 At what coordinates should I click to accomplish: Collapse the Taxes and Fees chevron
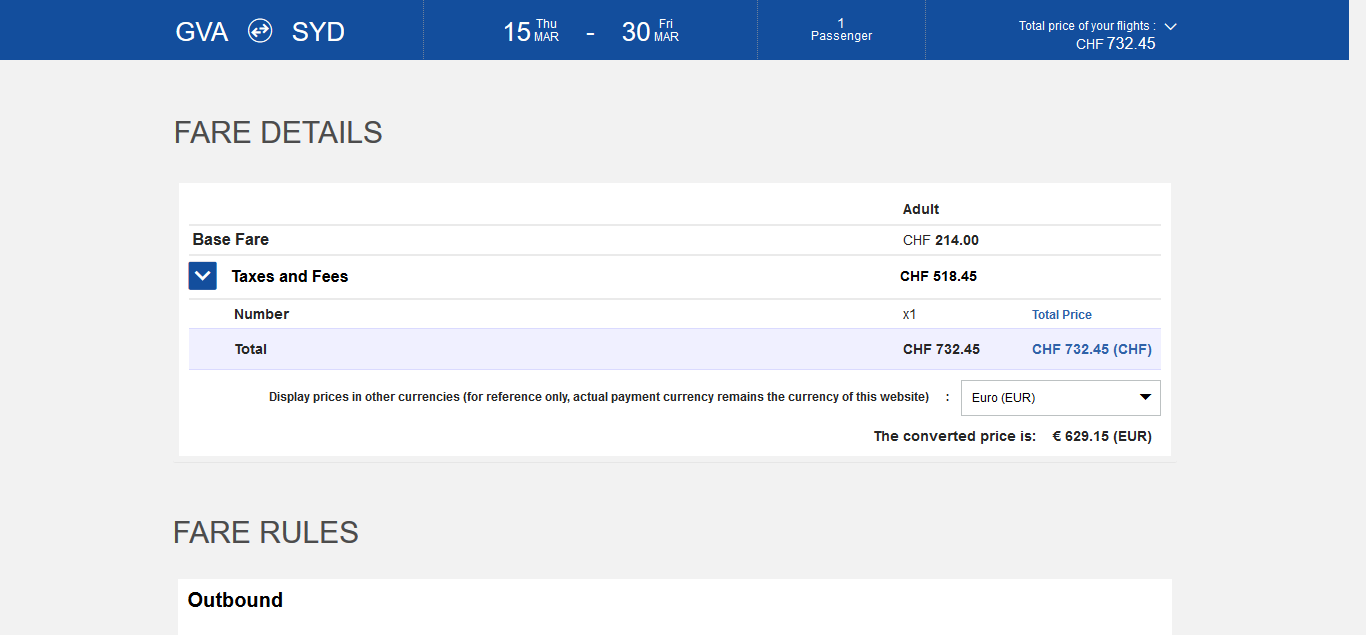(203, 276)
